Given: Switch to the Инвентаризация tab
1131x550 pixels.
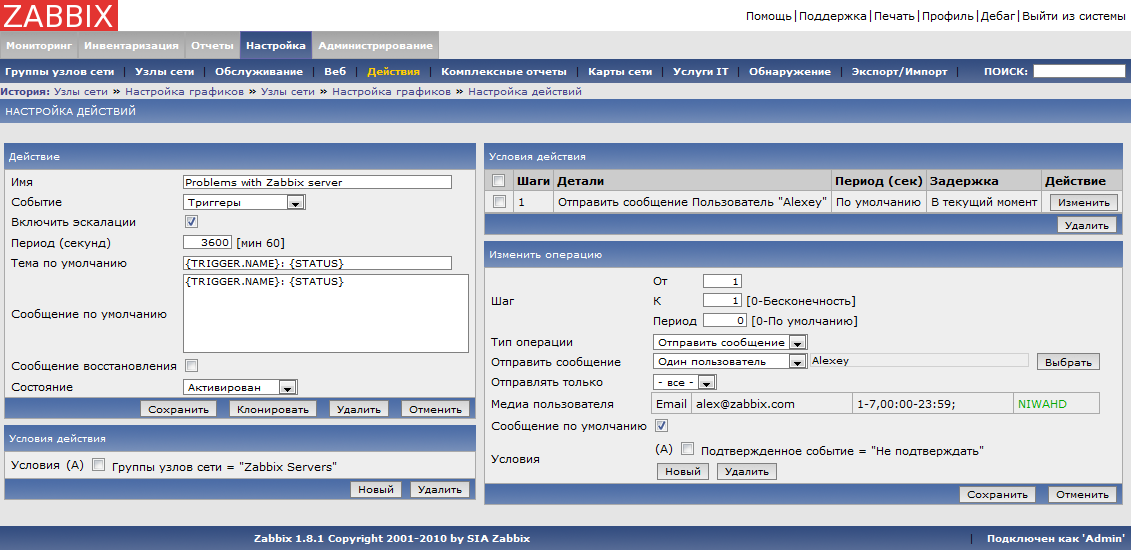Looking at the screenshot, I should pos(131,45).
